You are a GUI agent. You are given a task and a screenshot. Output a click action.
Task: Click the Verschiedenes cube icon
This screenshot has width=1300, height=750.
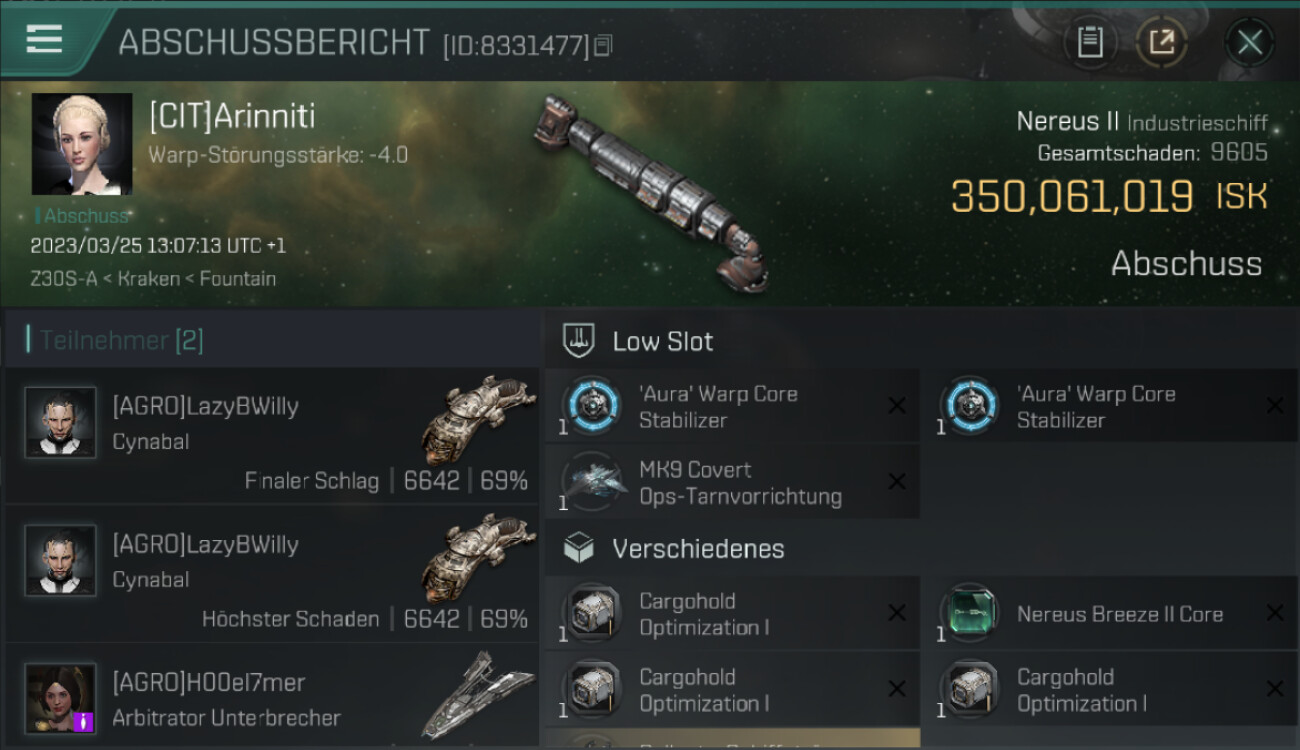(x=580, y=548)
